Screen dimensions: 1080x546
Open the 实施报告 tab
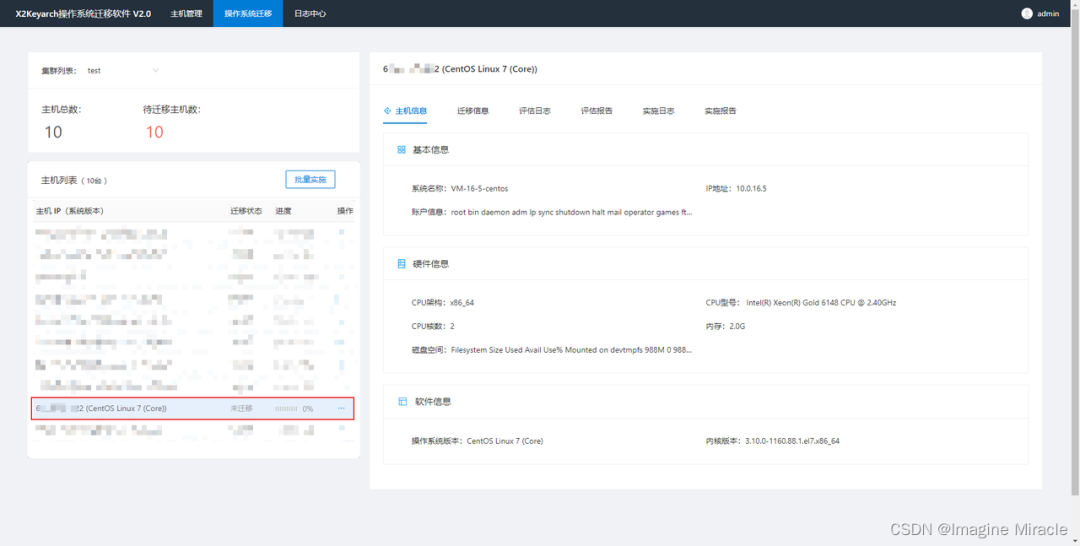[720, 111]
